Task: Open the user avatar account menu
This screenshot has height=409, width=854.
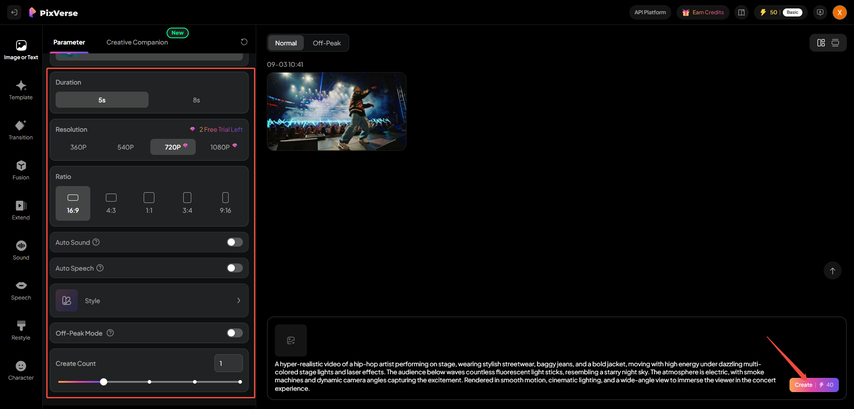Action: tap(839, 12)
